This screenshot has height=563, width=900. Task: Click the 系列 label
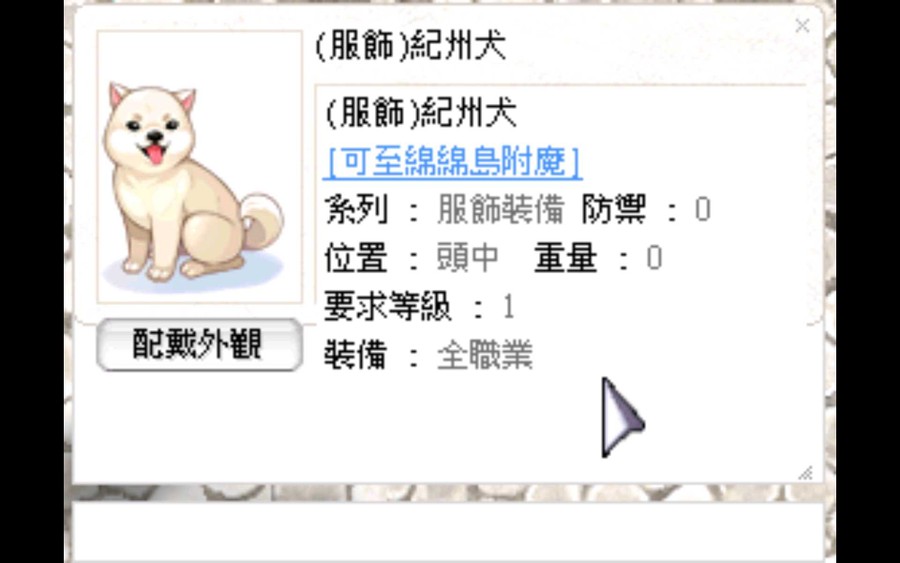(x=356, y=209)
